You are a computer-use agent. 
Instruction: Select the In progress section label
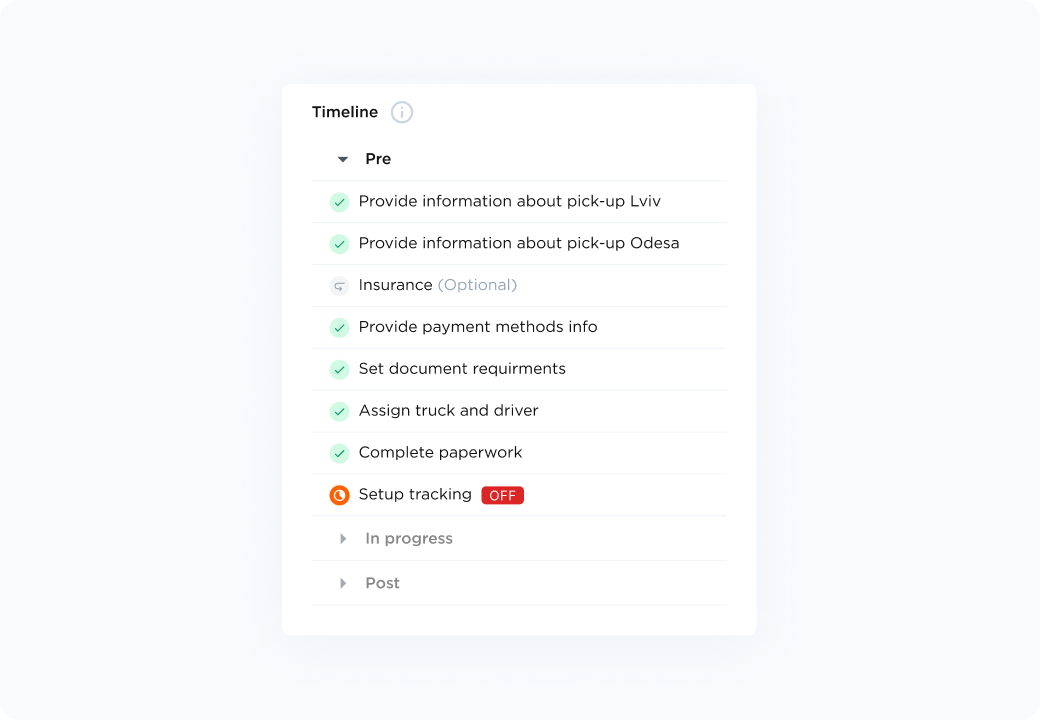[x=409, y=538]
